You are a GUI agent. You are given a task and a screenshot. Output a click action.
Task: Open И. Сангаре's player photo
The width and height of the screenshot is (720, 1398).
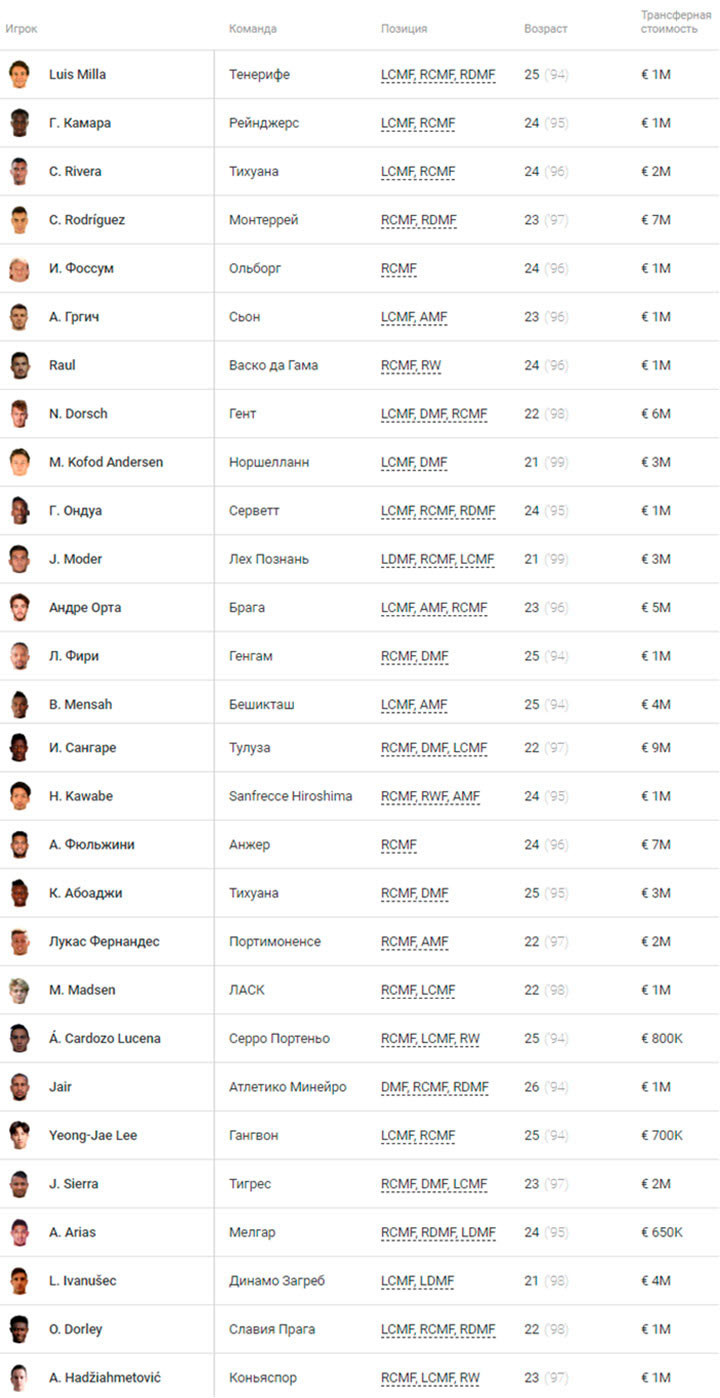[19, 747]
